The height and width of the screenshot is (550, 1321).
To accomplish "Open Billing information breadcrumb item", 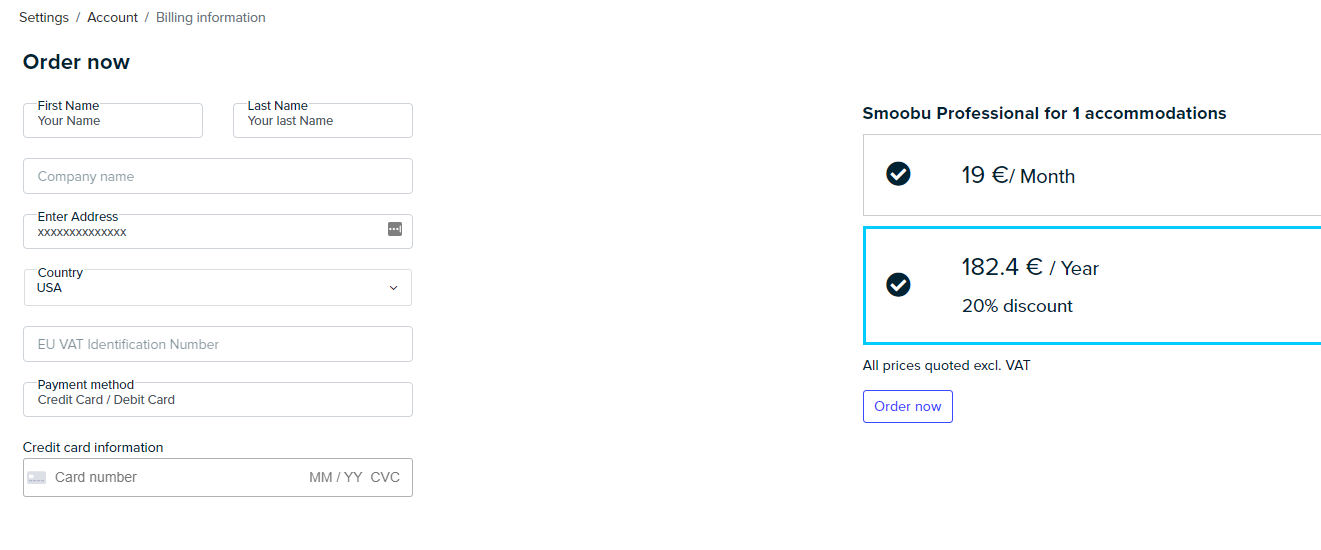I will click(211, 17).
